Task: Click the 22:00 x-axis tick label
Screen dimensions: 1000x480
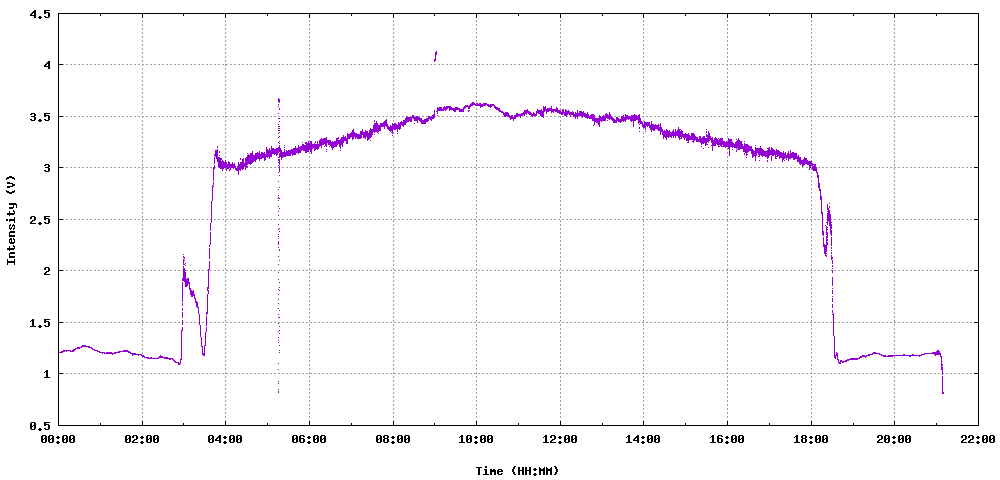Action: click(x=978, y=439)
